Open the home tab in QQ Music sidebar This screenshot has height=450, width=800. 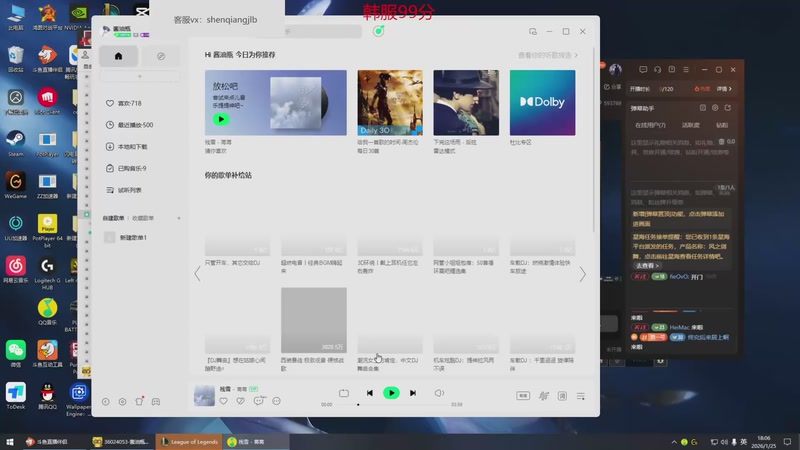click(x=118, y=56)
